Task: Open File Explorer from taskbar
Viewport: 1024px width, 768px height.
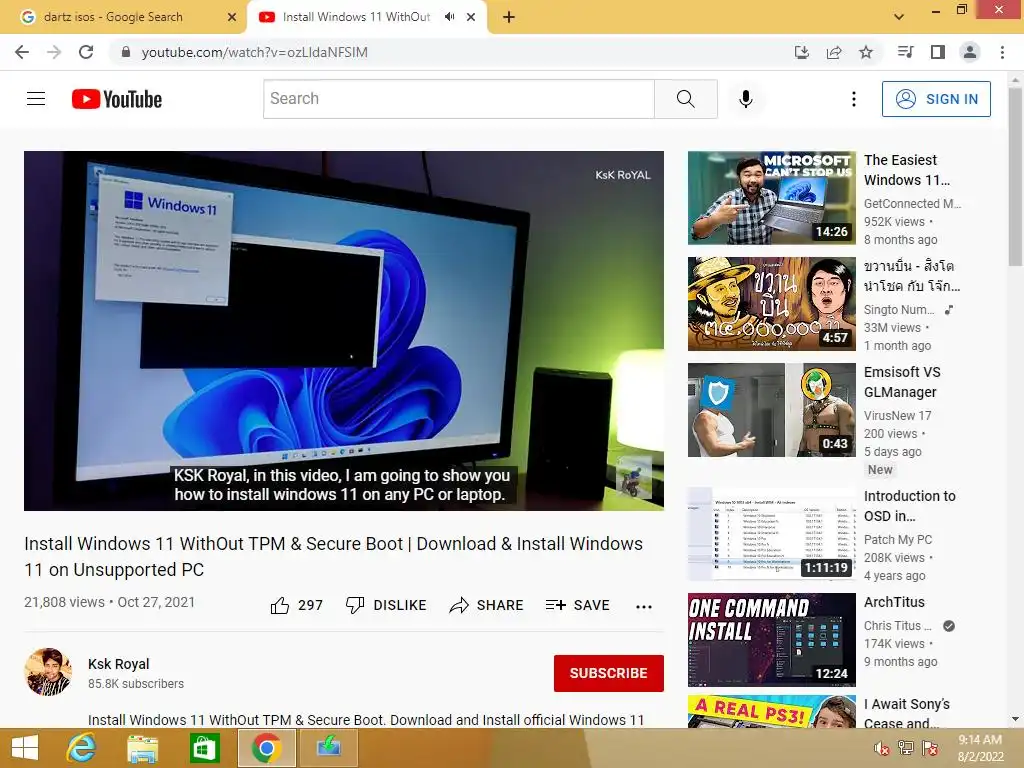Action: click(x=142, y=748)
